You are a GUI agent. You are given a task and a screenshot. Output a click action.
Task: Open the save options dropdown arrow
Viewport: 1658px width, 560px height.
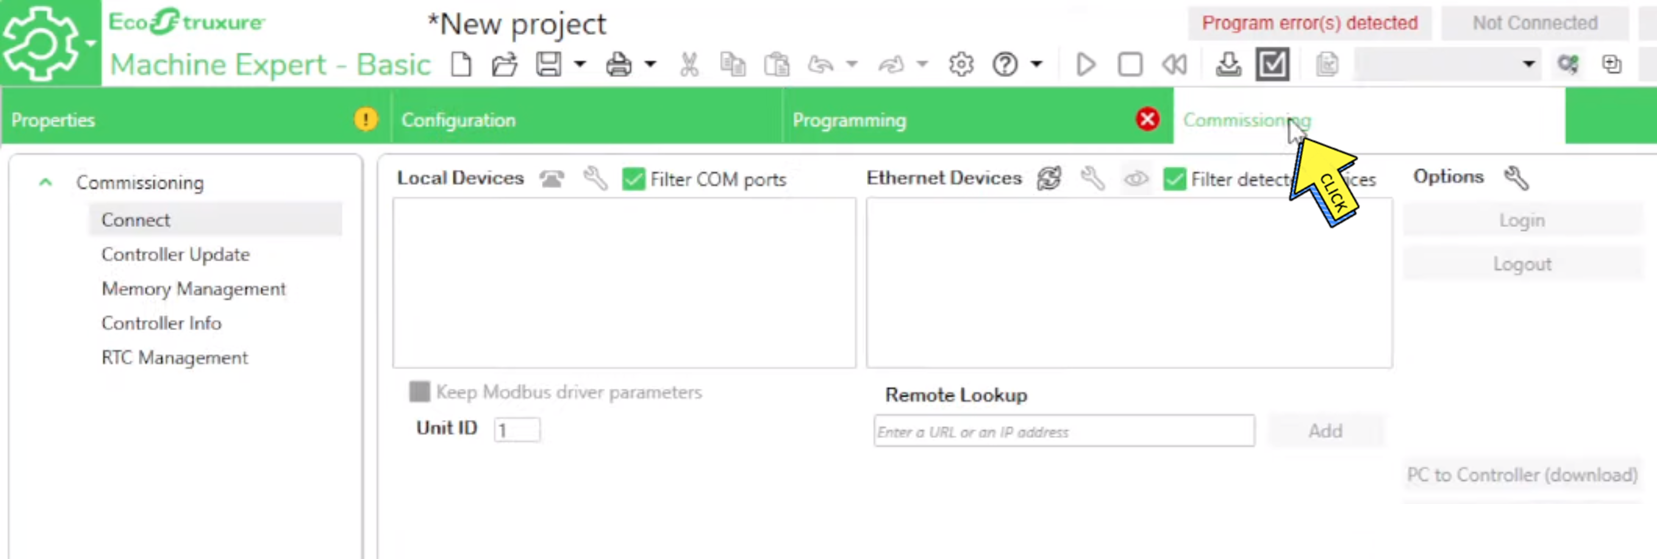580,65
